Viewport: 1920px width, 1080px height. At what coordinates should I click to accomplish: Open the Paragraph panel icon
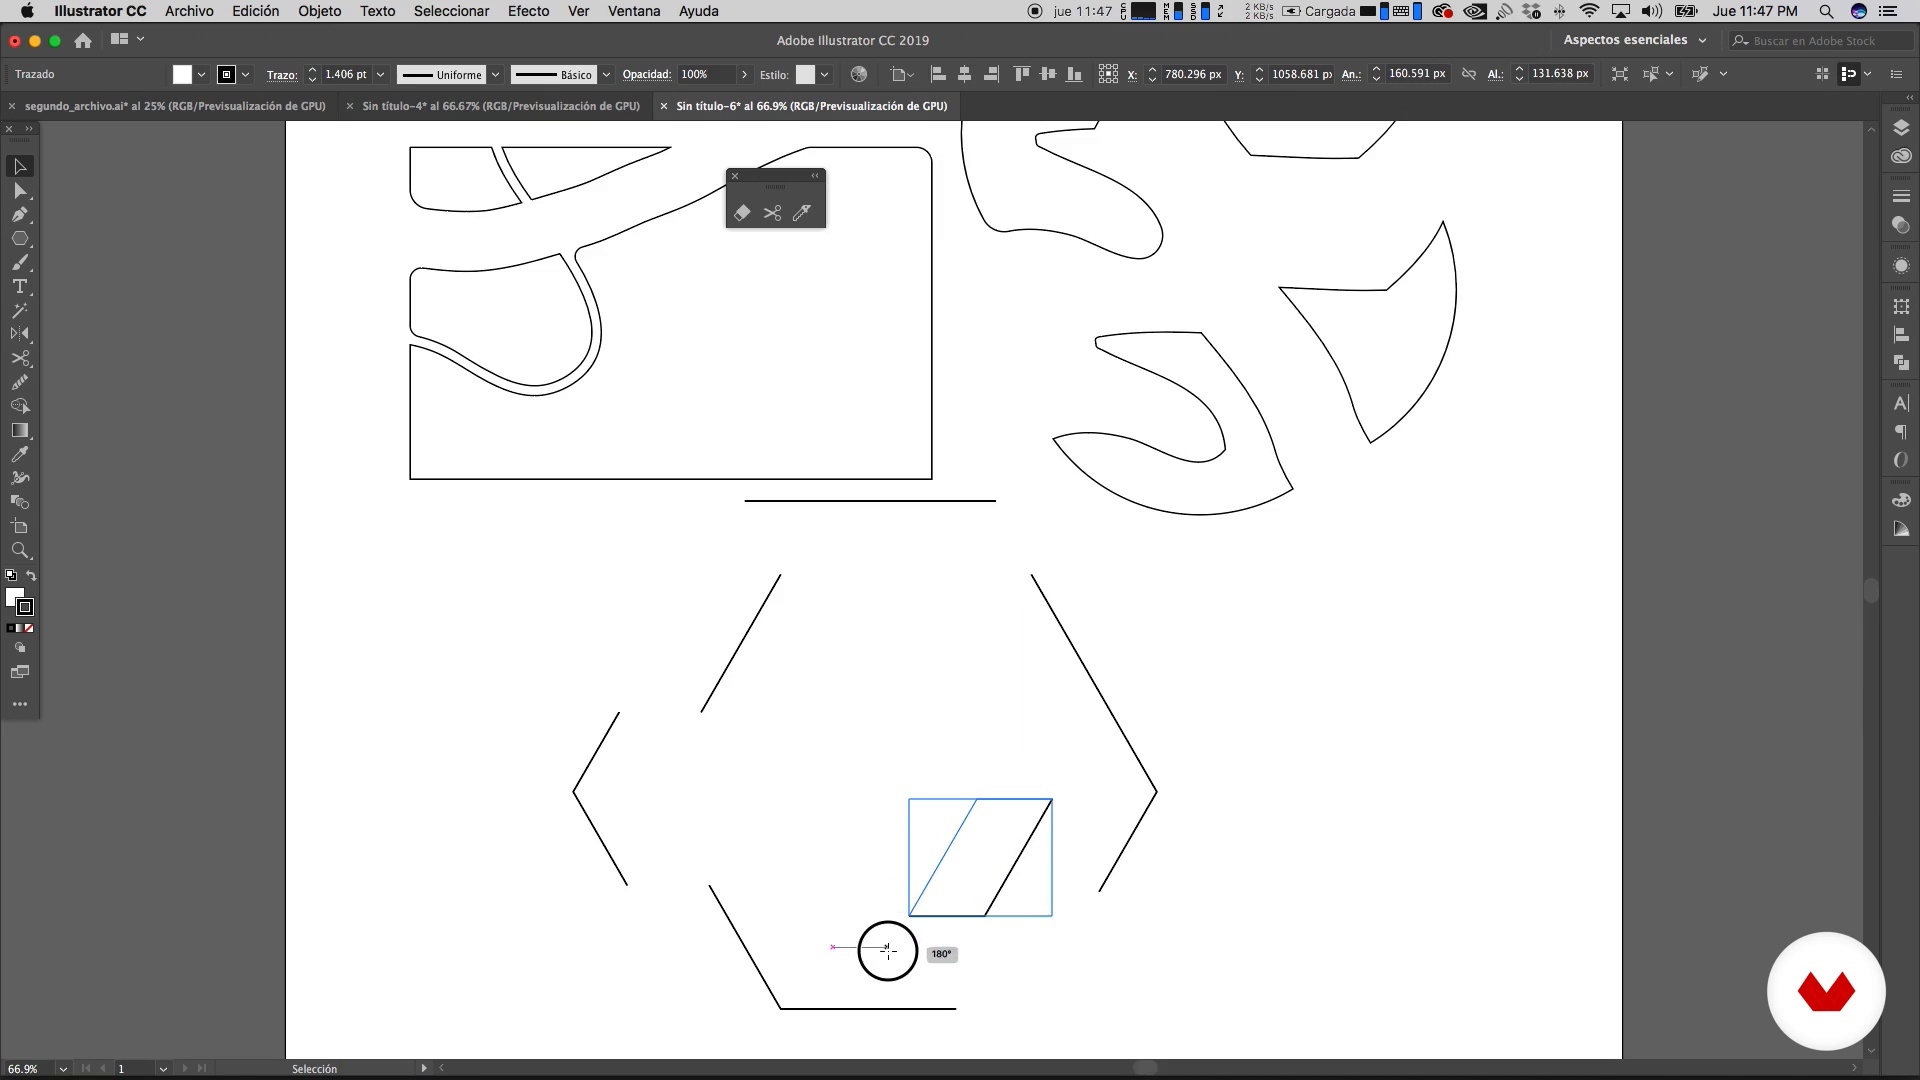click(1901, 432)
